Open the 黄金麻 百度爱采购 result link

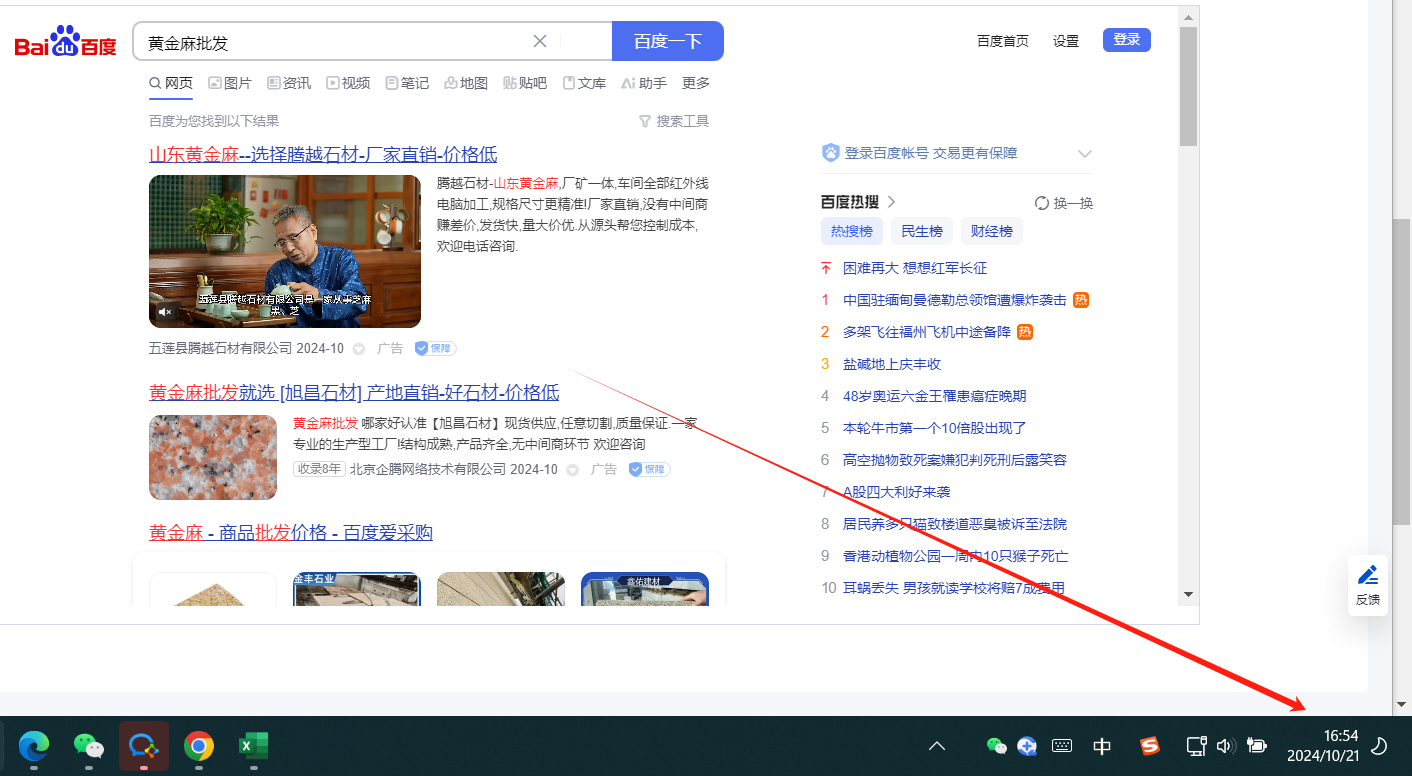[291, 532]
